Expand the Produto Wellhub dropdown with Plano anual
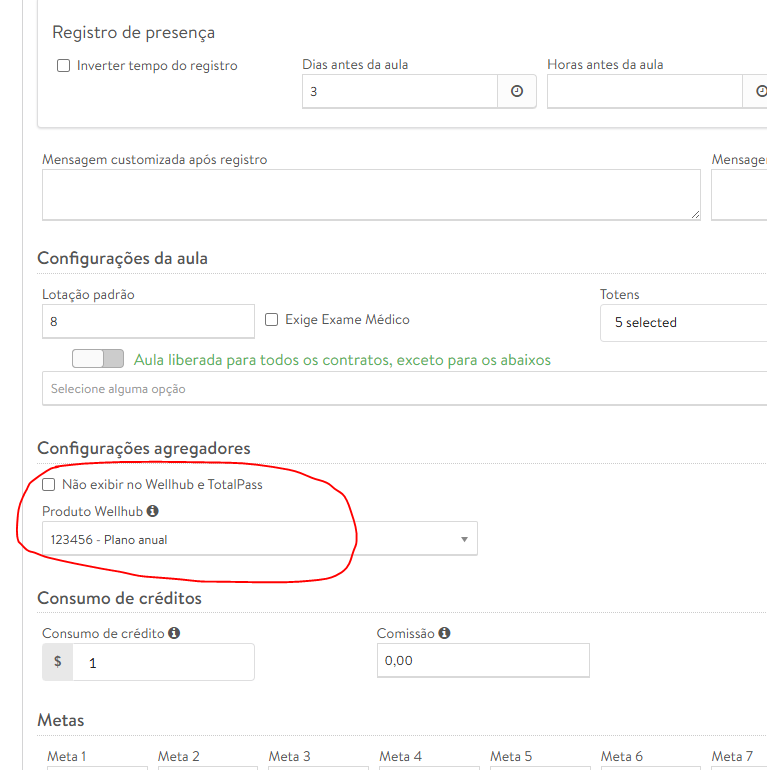Screen dimensions: 767x770 [x=259, y=539]
